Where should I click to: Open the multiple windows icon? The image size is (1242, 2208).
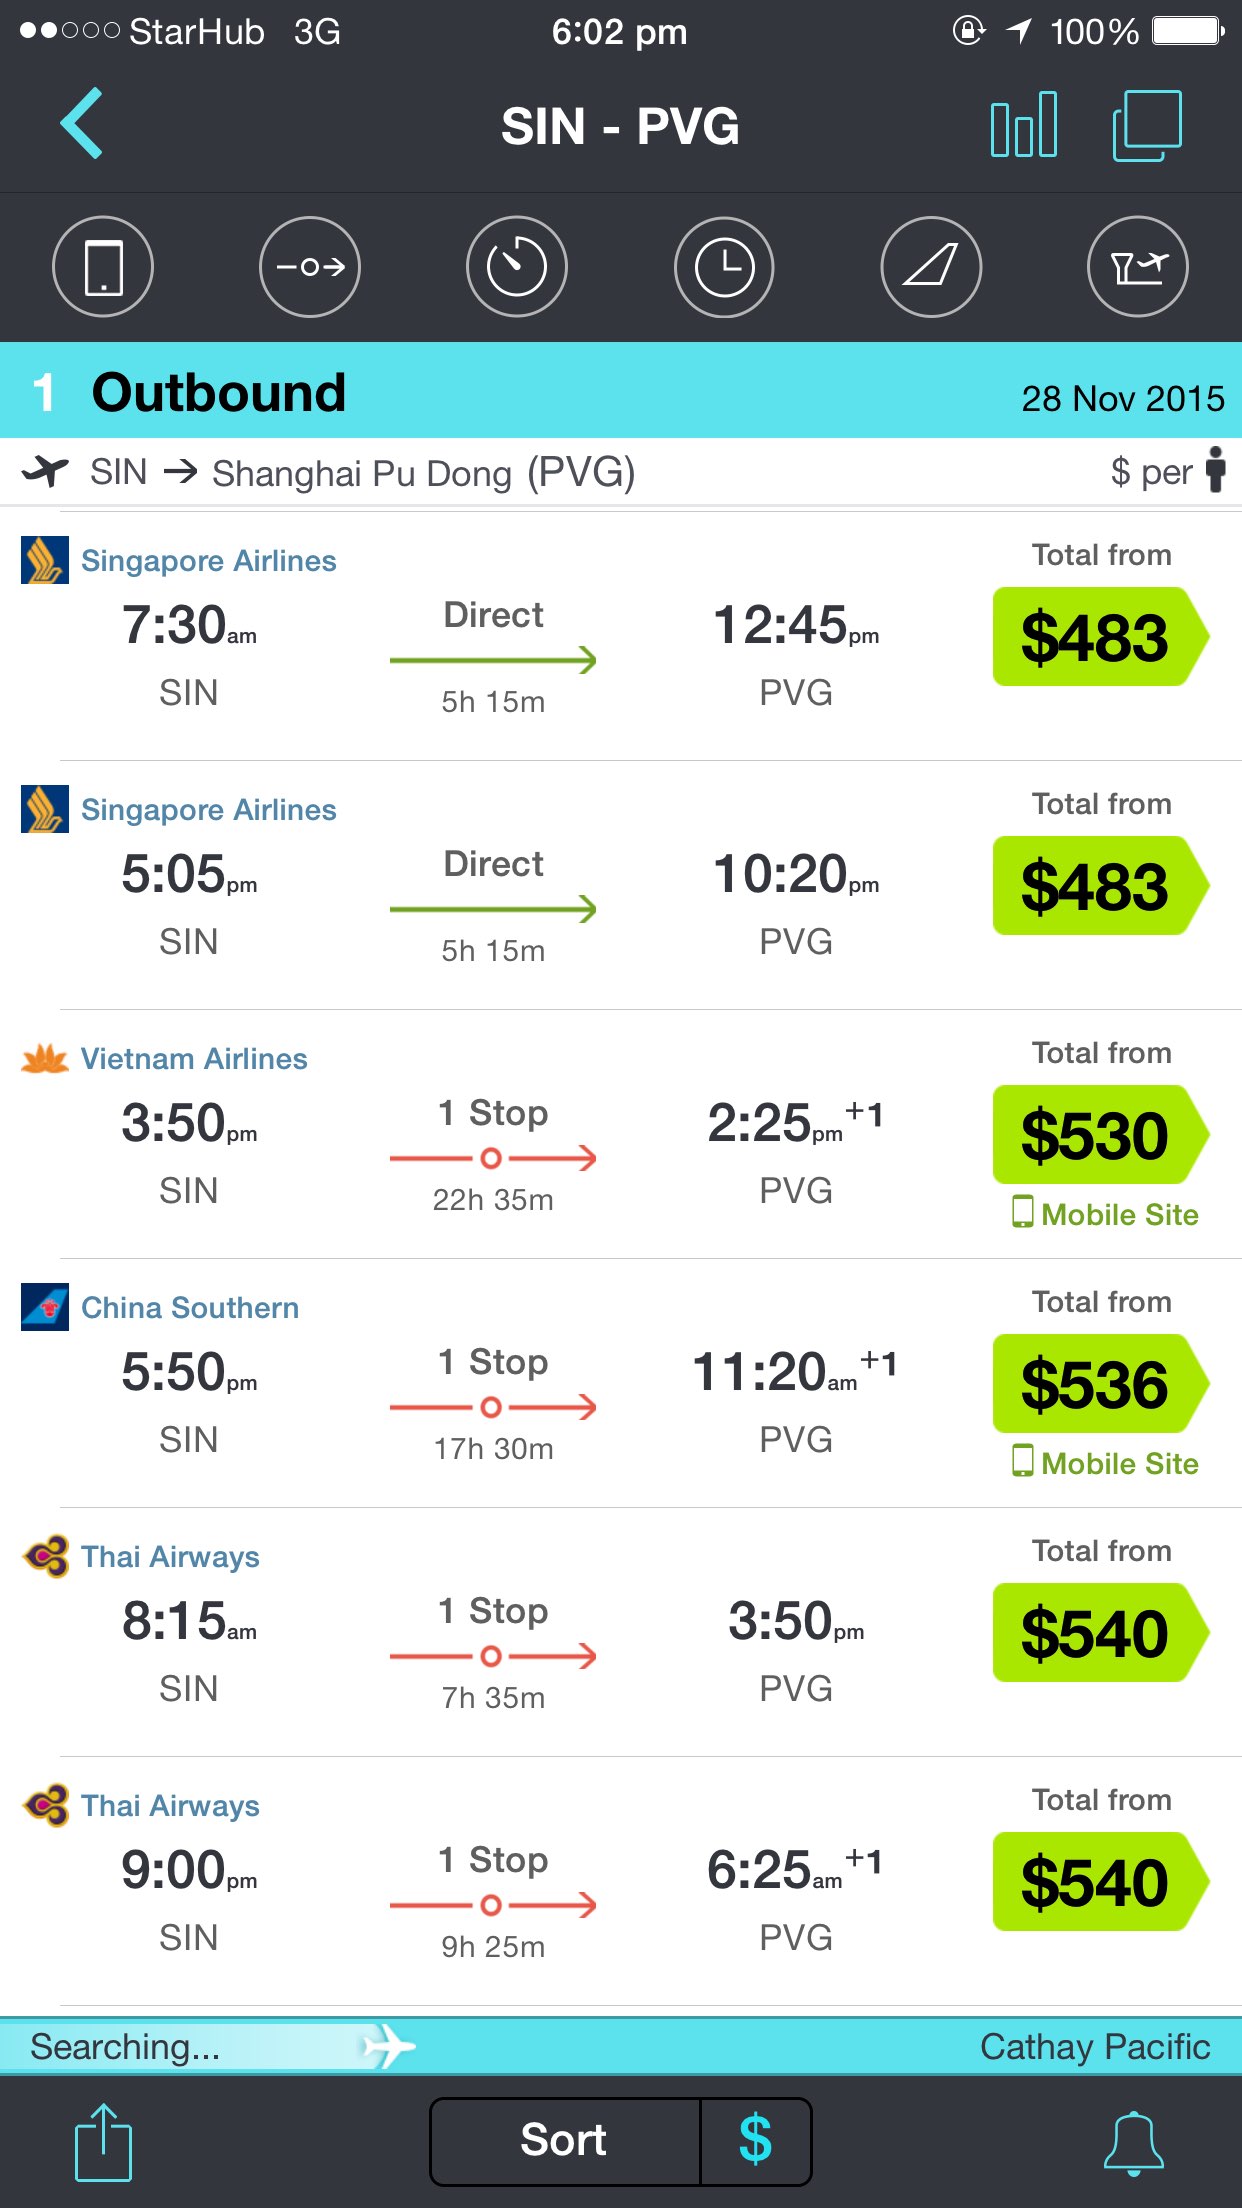1147,125
